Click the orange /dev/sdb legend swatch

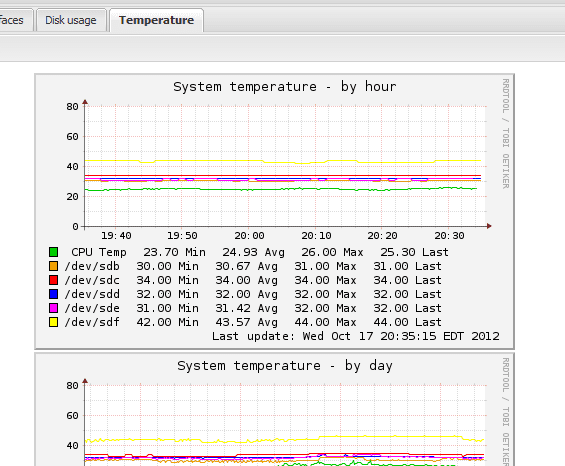[53, 266]
